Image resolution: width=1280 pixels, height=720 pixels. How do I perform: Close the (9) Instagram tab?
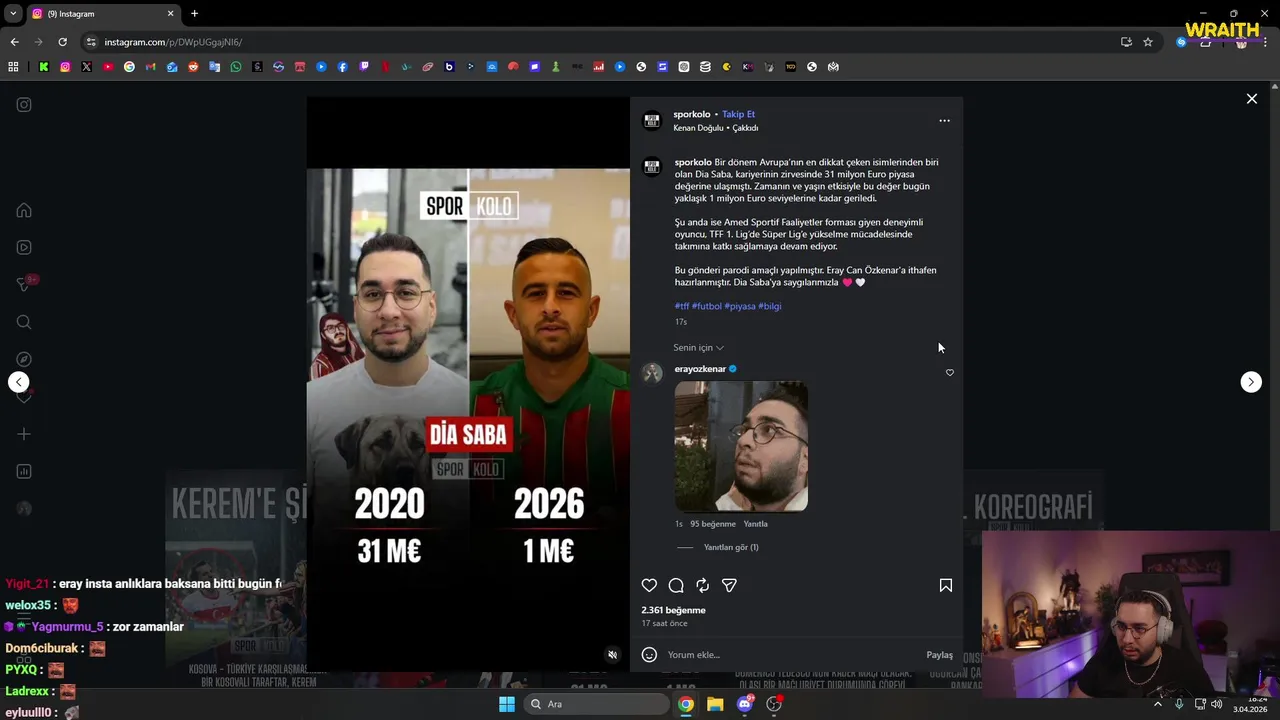(x=170, y=14)
